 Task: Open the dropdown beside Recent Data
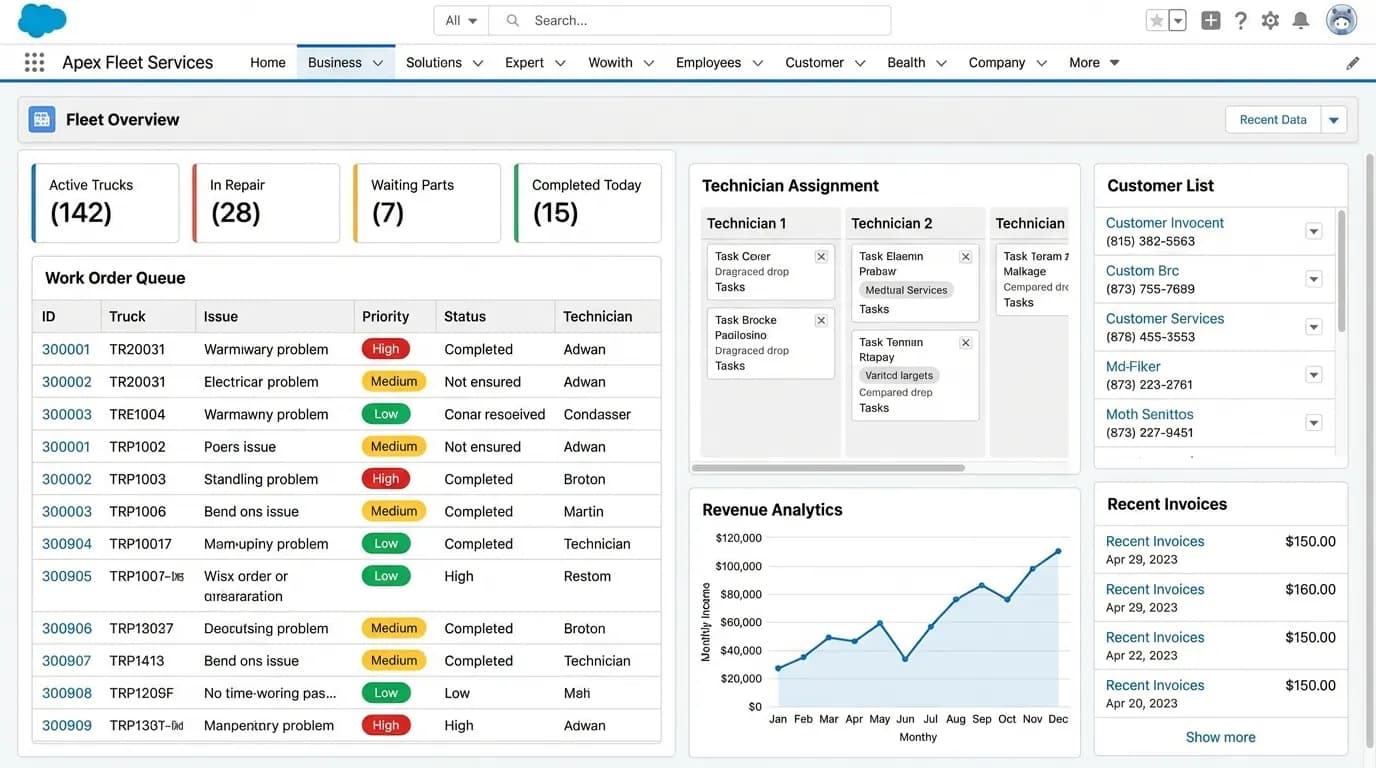coord(1334,120)
